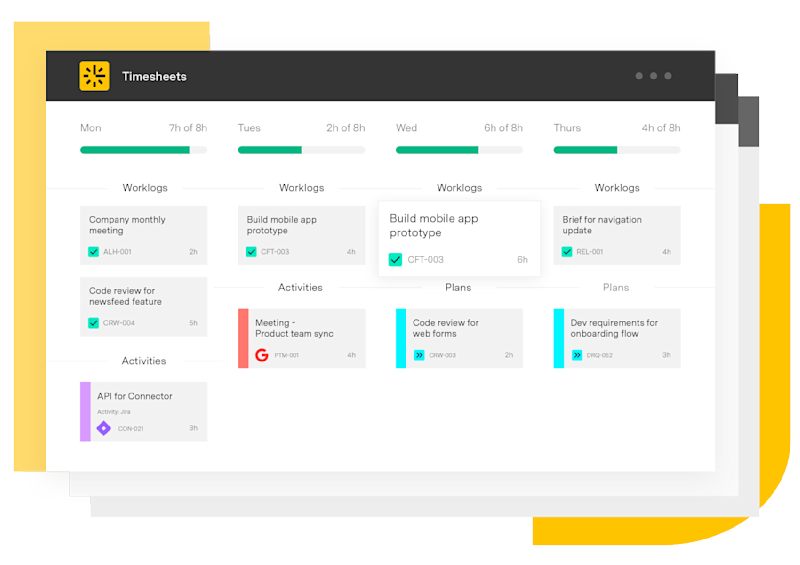Open the Meeting - Product team sync card
The image size is (800, 565).
tap(302, 338)
